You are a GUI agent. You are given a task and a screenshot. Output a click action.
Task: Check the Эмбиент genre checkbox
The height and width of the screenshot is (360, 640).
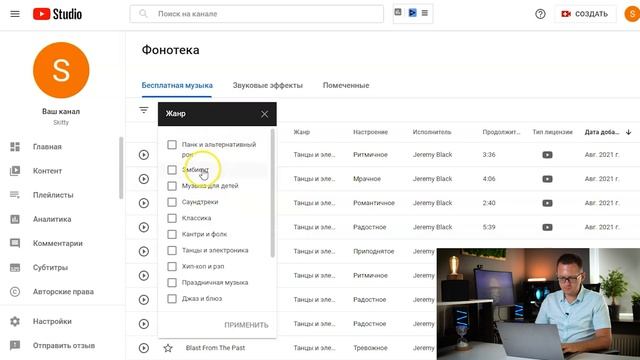click(x=172, y=170)
